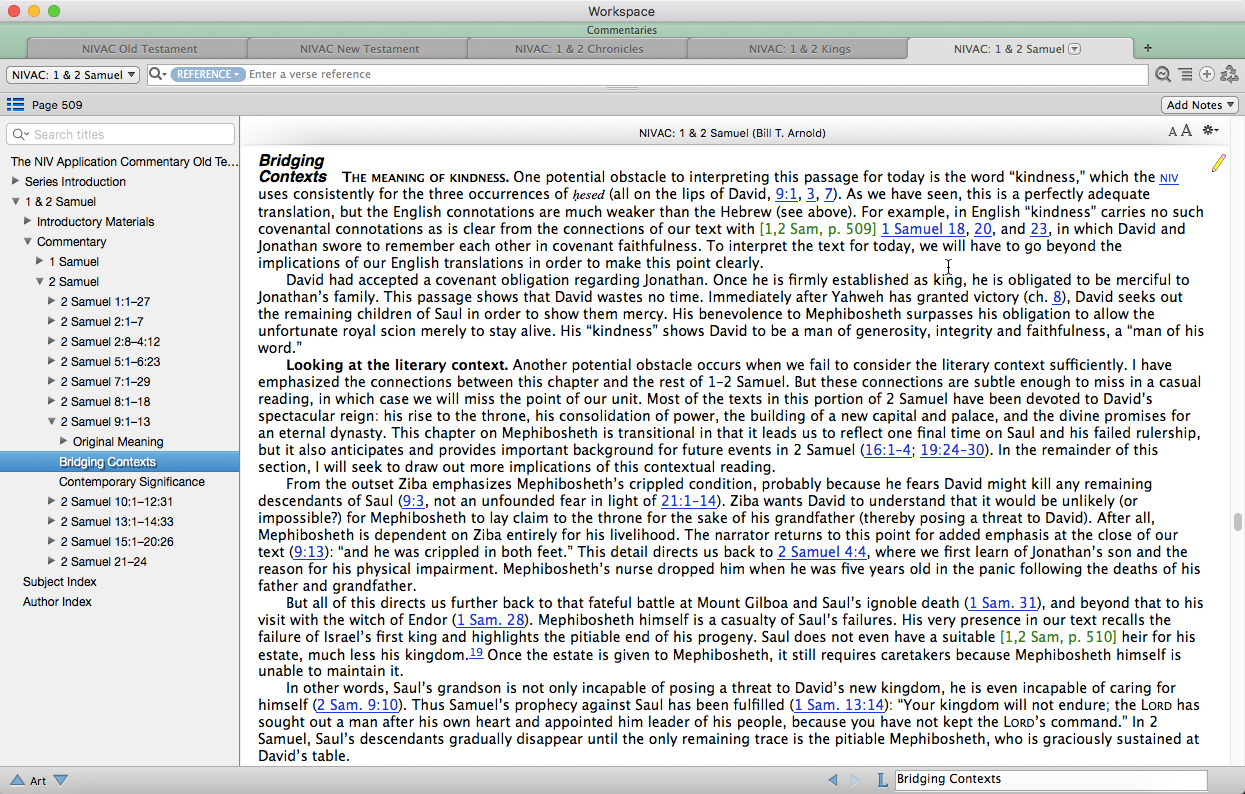Click the down triangle beside Art
The height and width of the screenshot is (794, 1245).
(60, 781)
